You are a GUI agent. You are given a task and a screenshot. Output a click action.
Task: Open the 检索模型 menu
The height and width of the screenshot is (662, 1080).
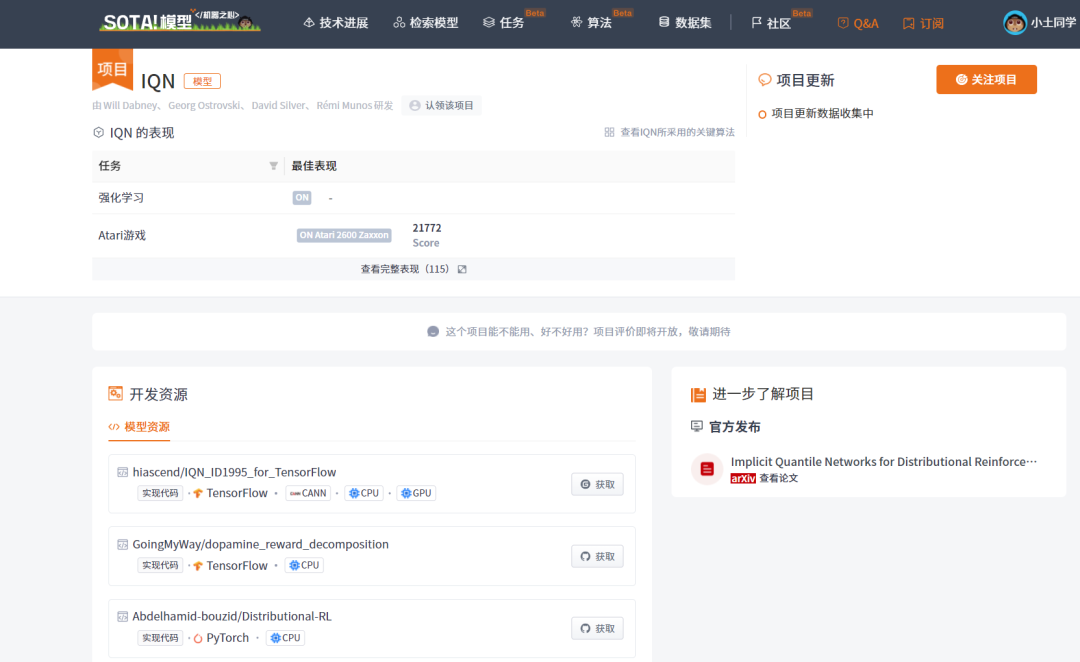coord(426,23)
